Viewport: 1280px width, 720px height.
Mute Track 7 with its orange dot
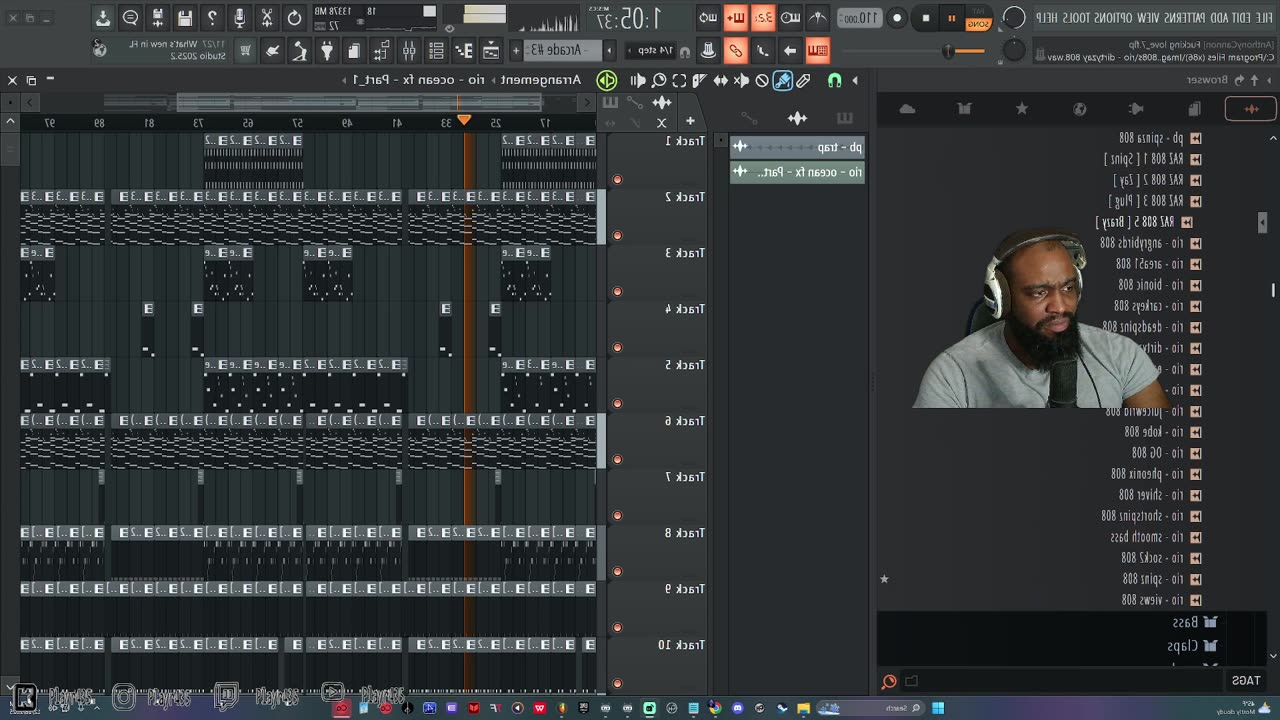[x=617, y=516]
